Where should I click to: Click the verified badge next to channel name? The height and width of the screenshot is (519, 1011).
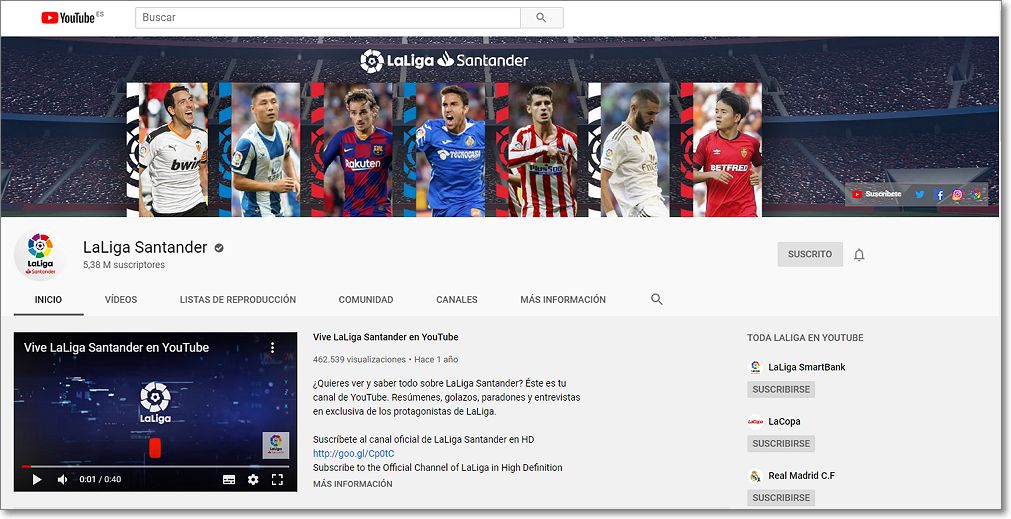pyautogui.click(x=219, y=248)
